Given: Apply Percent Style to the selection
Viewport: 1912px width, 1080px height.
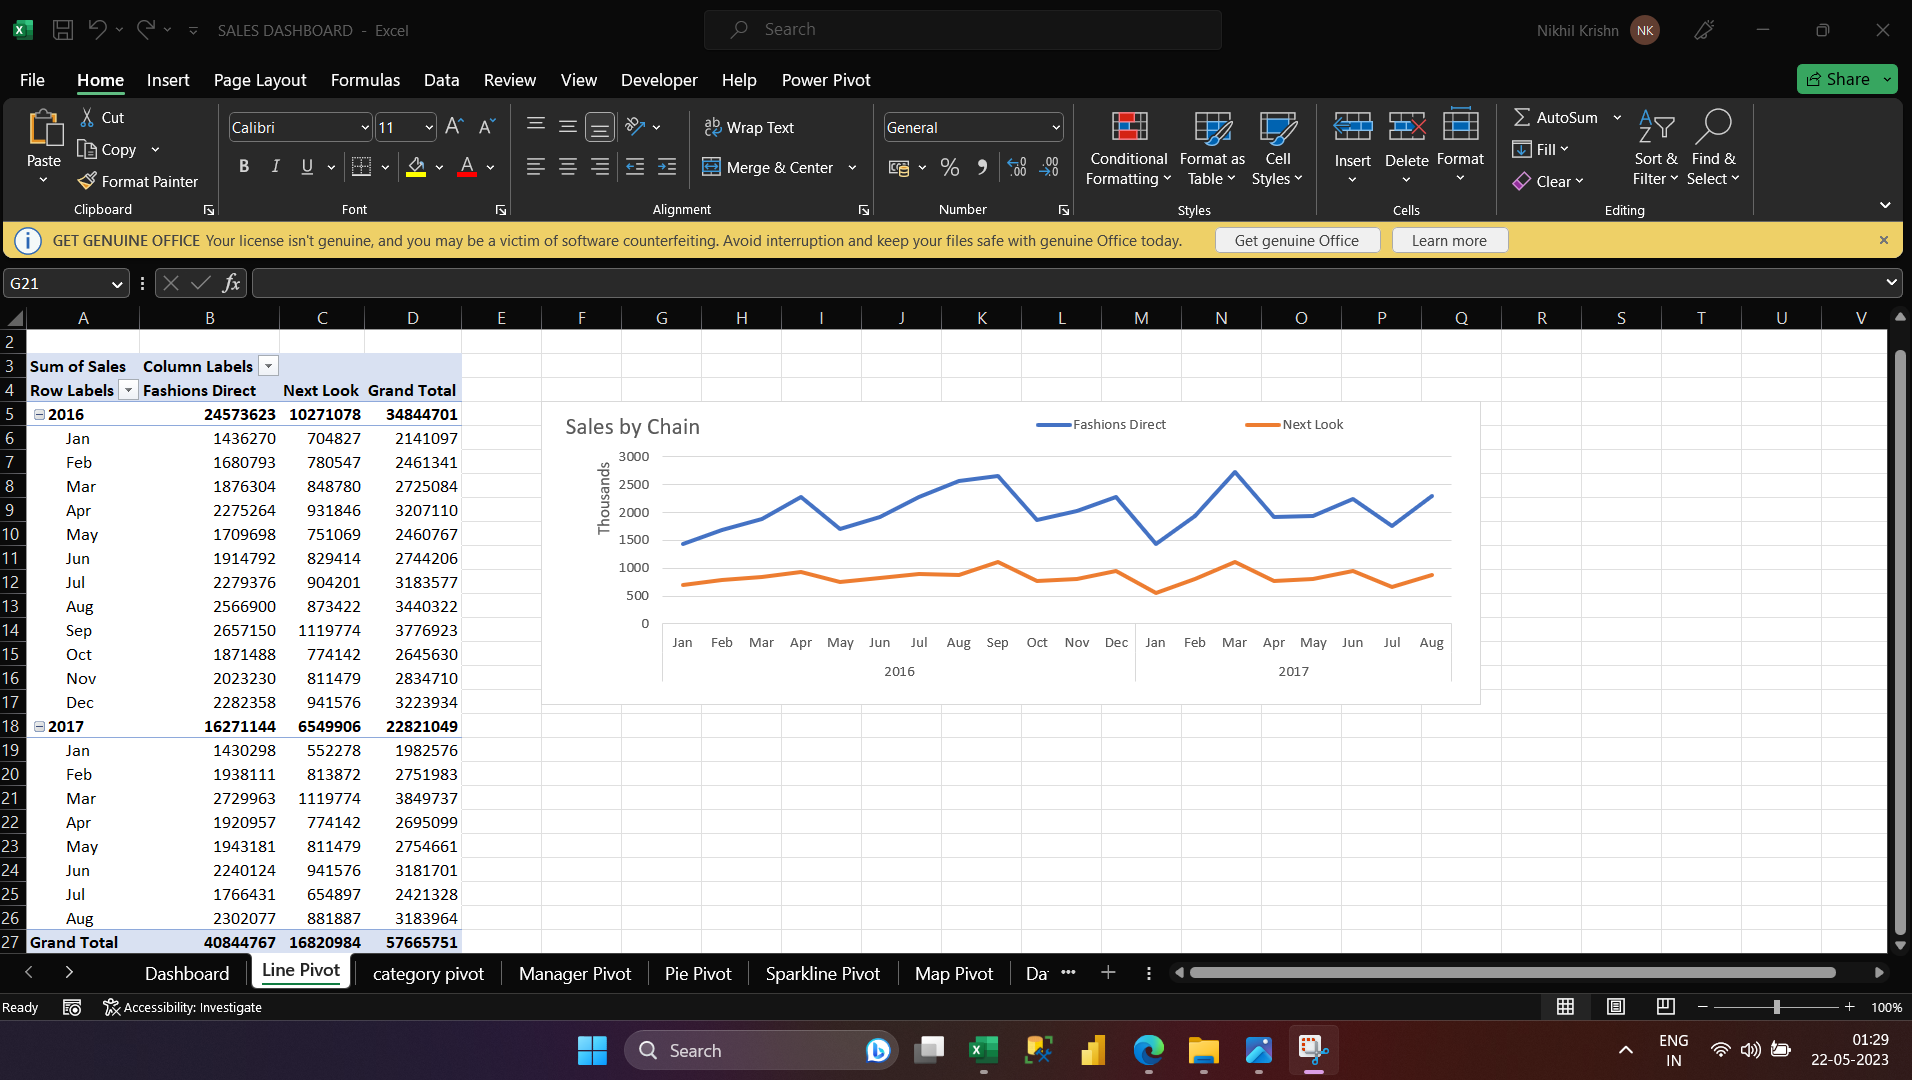Looking at the screenshot, I should (x=949, y=167).
